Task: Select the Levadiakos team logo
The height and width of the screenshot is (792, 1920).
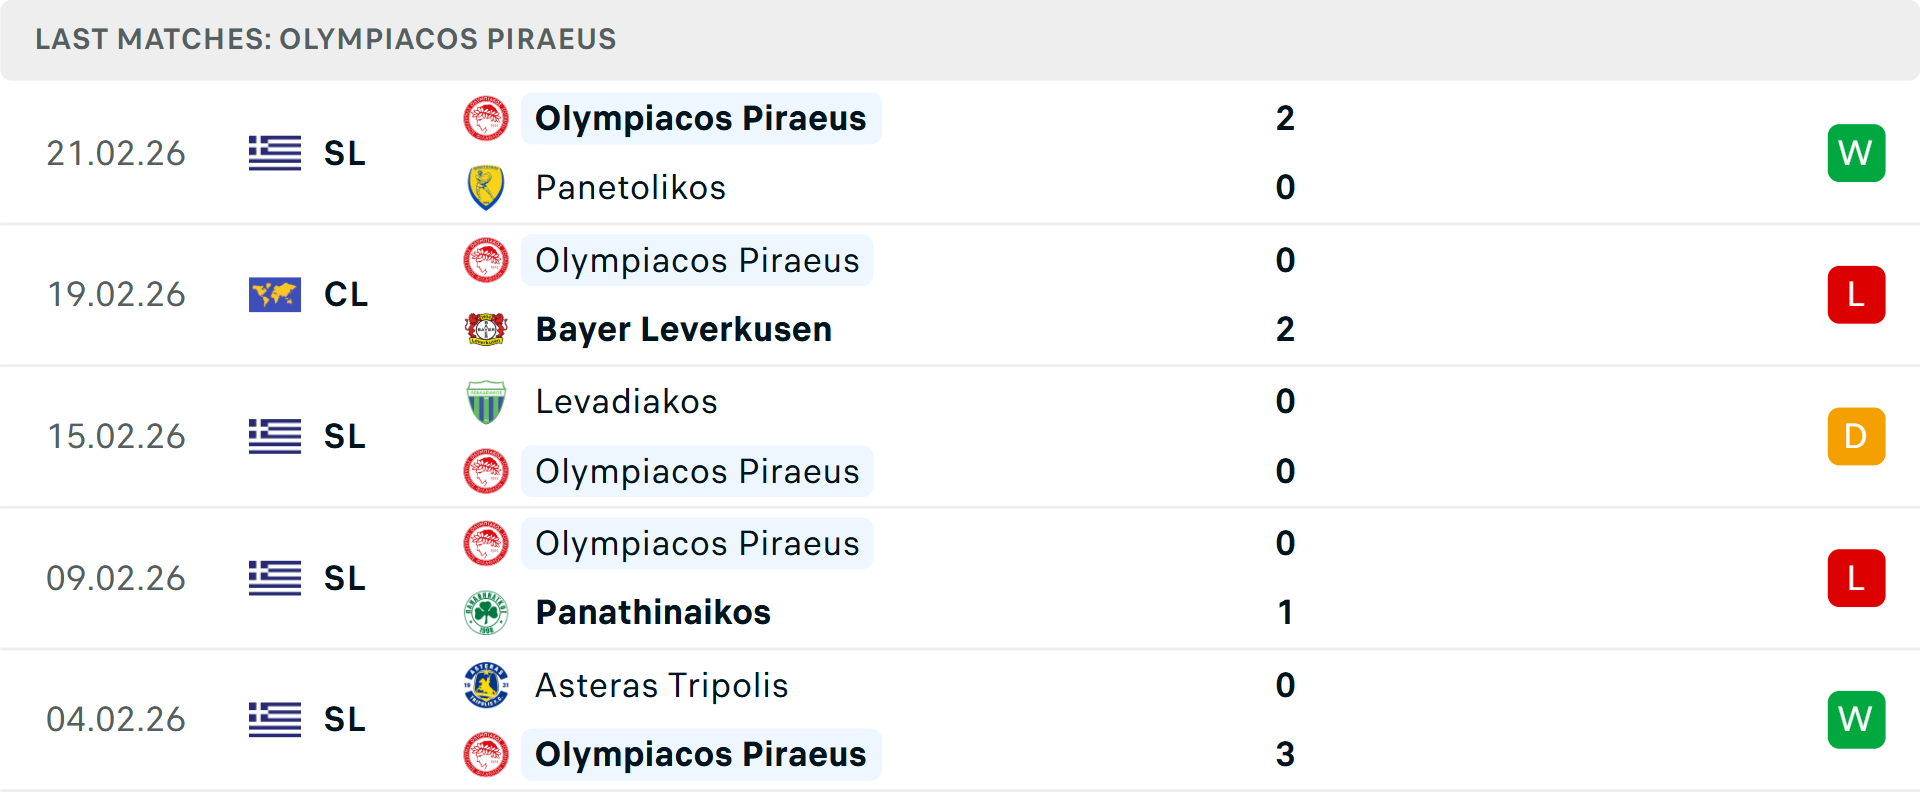Action: point(486,401)
